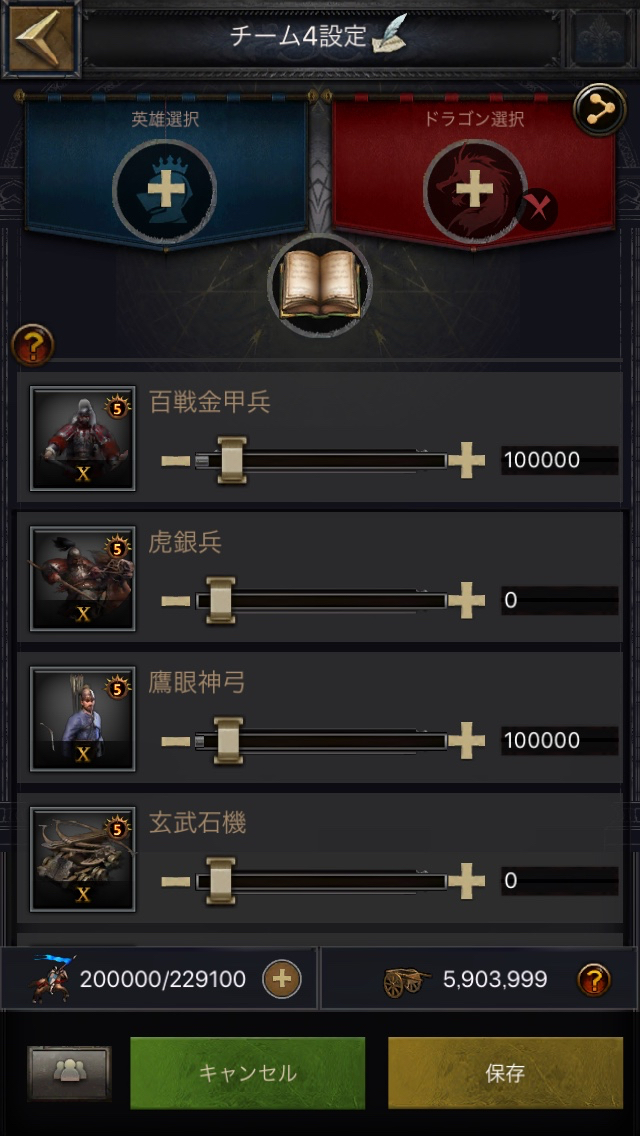Open team members icon button
The image size is (640, 1136).
(70, 1073)
